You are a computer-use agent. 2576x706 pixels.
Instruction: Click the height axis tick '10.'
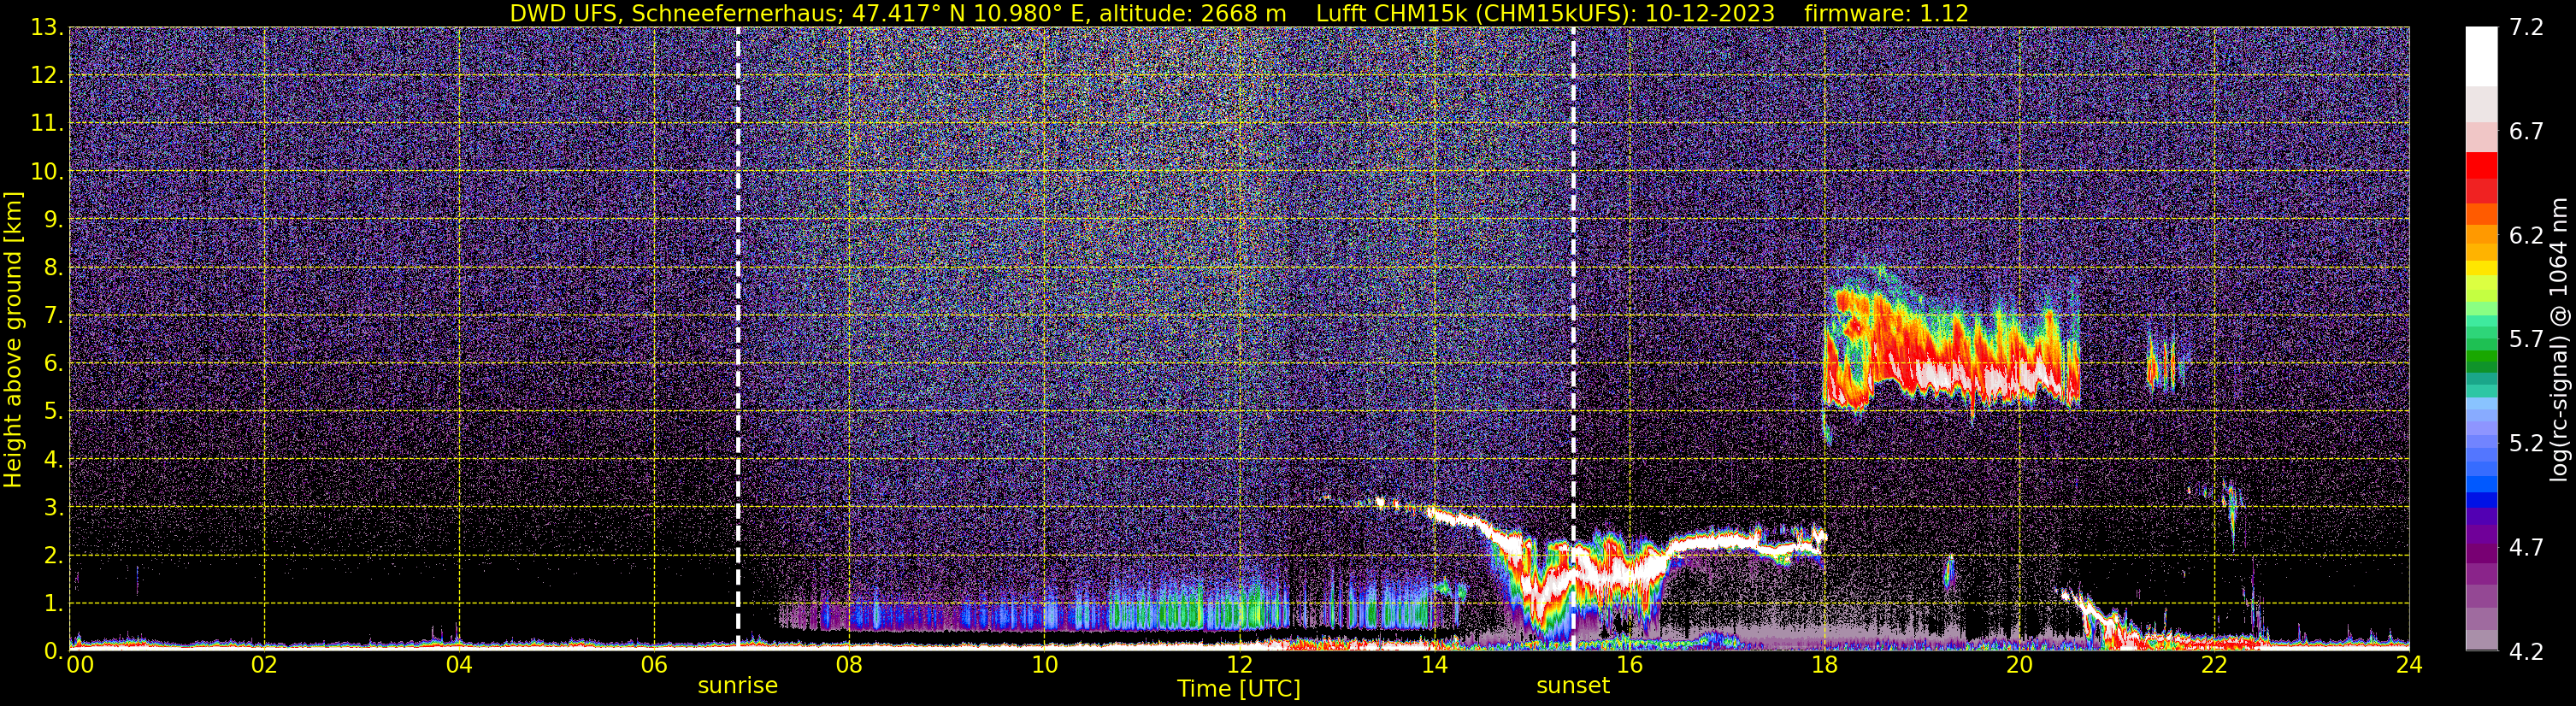[x=46, y=172]
